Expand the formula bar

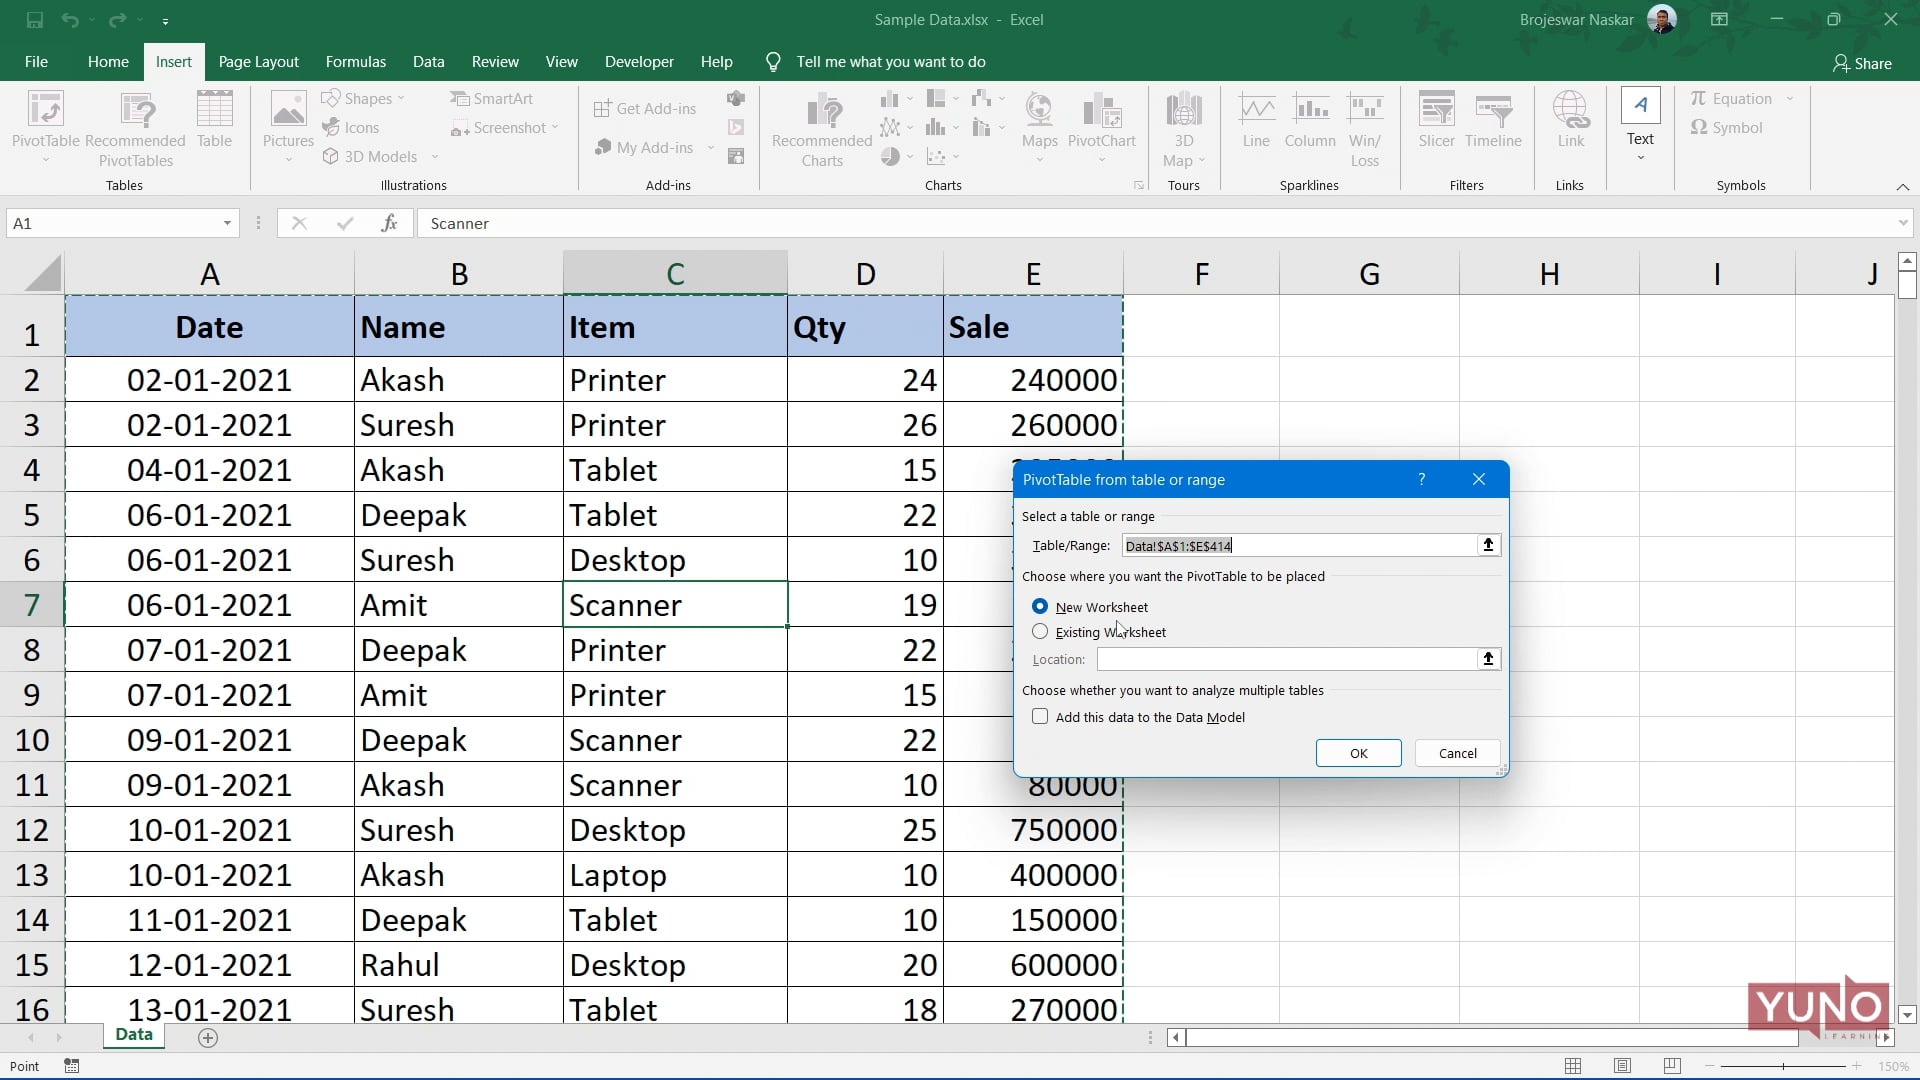(1902, 223)
